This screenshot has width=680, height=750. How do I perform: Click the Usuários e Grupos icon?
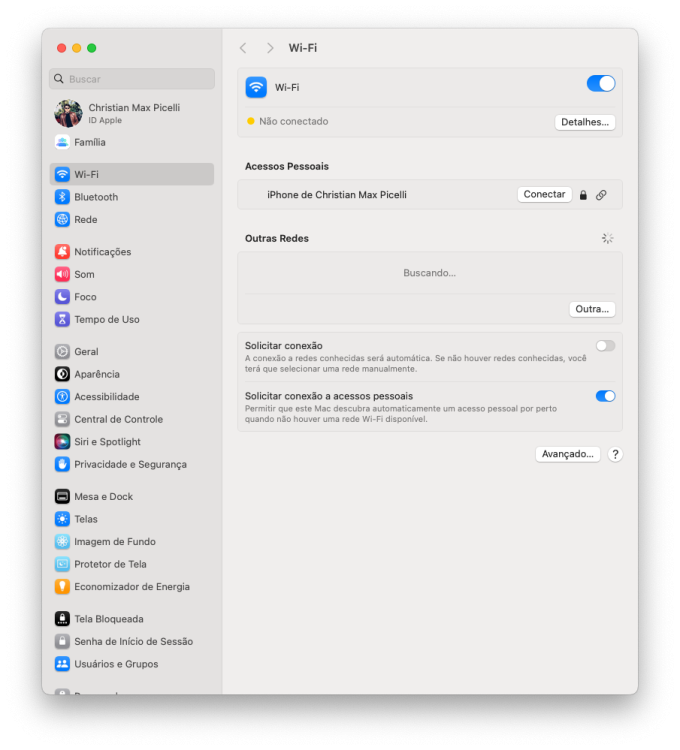pyautogui.click(x=62, y=663)
